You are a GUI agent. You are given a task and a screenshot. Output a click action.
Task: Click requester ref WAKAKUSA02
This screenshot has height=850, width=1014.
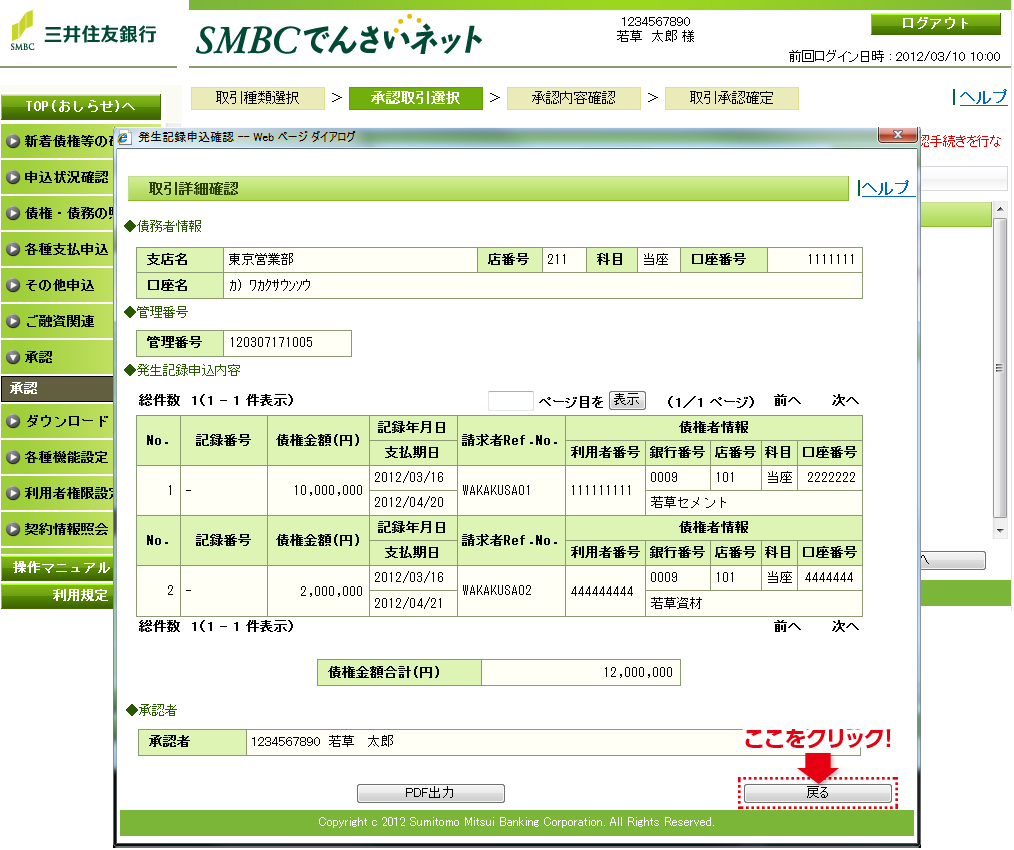coord(497,591)
